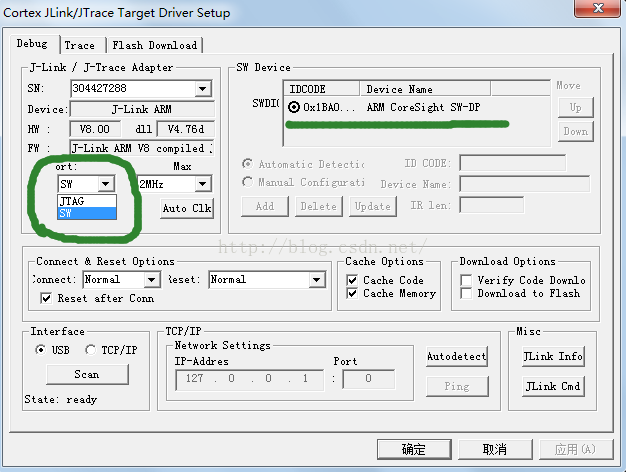626x472 pixels.
Task: Click the Ping button
Action: point(457,386)
